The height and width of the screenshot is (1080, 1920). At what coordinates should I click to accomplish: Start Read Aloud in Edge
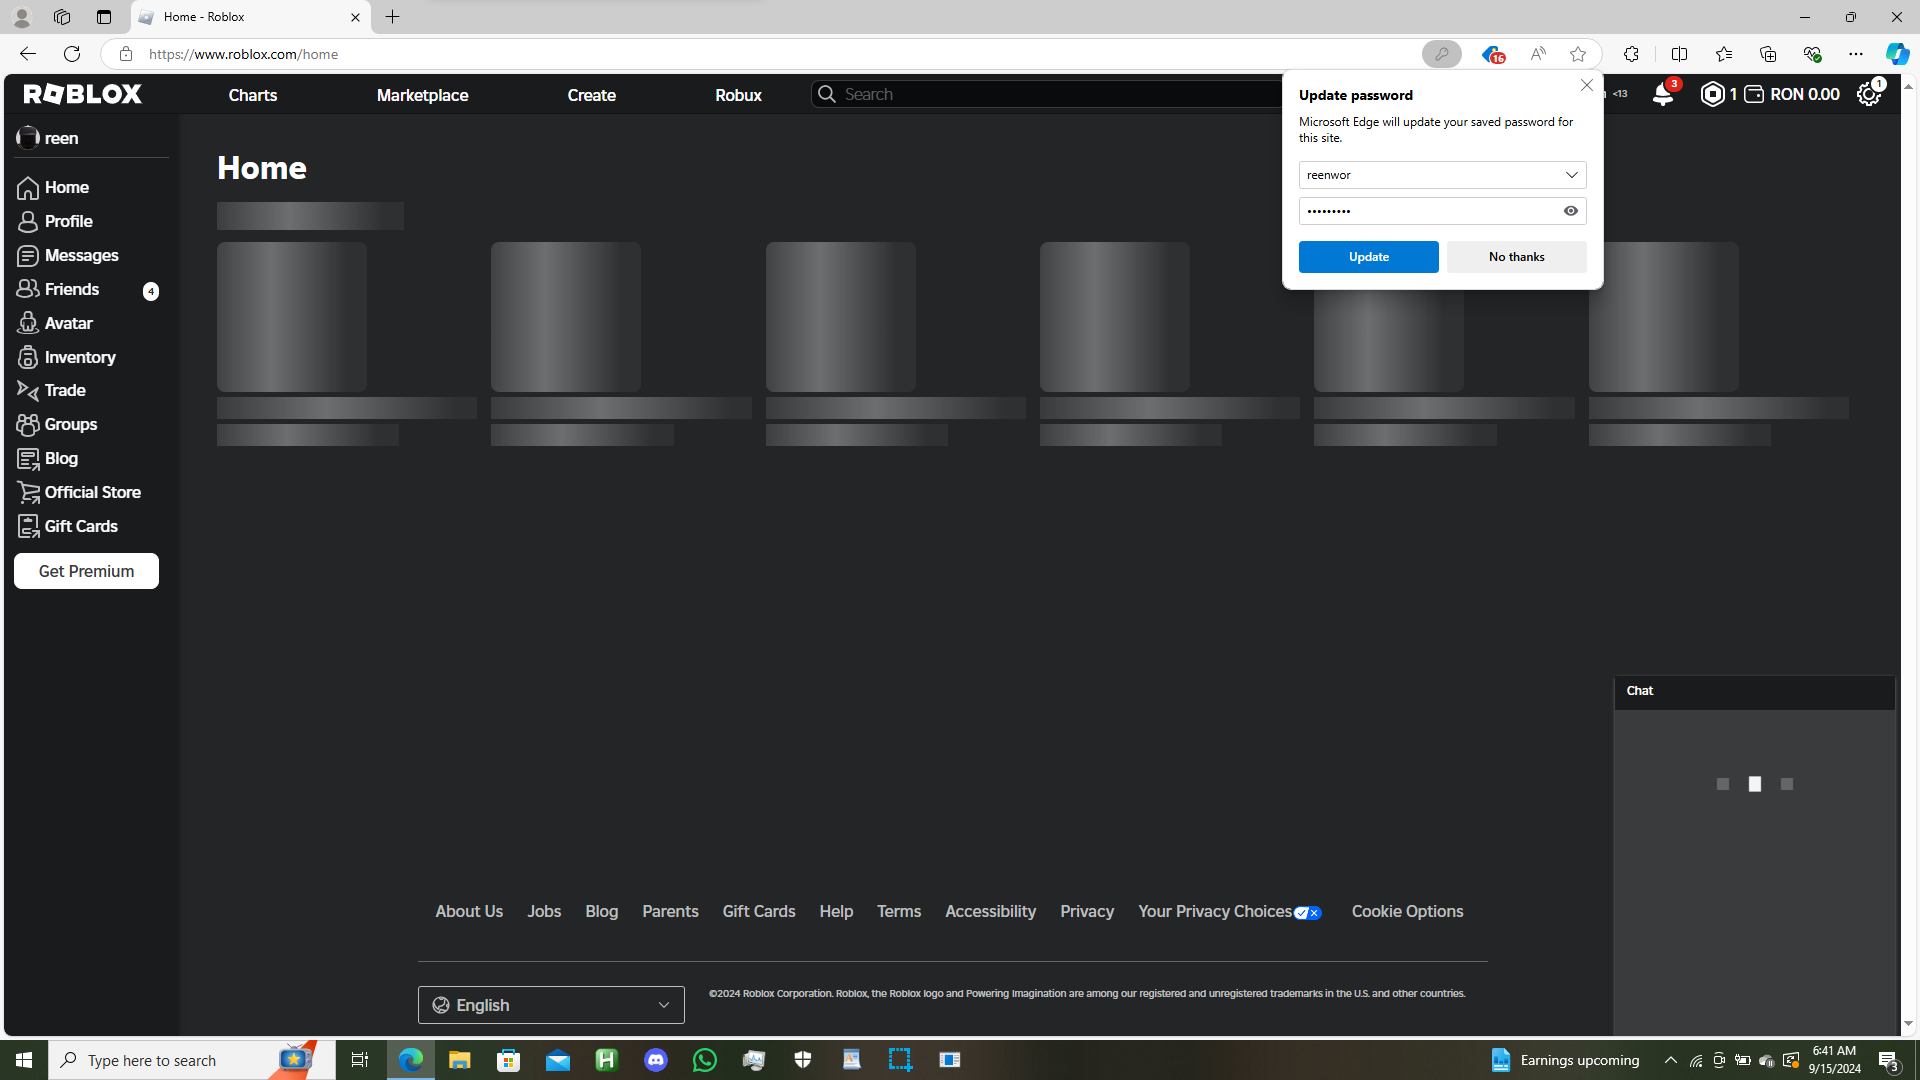pos(1537,54)
